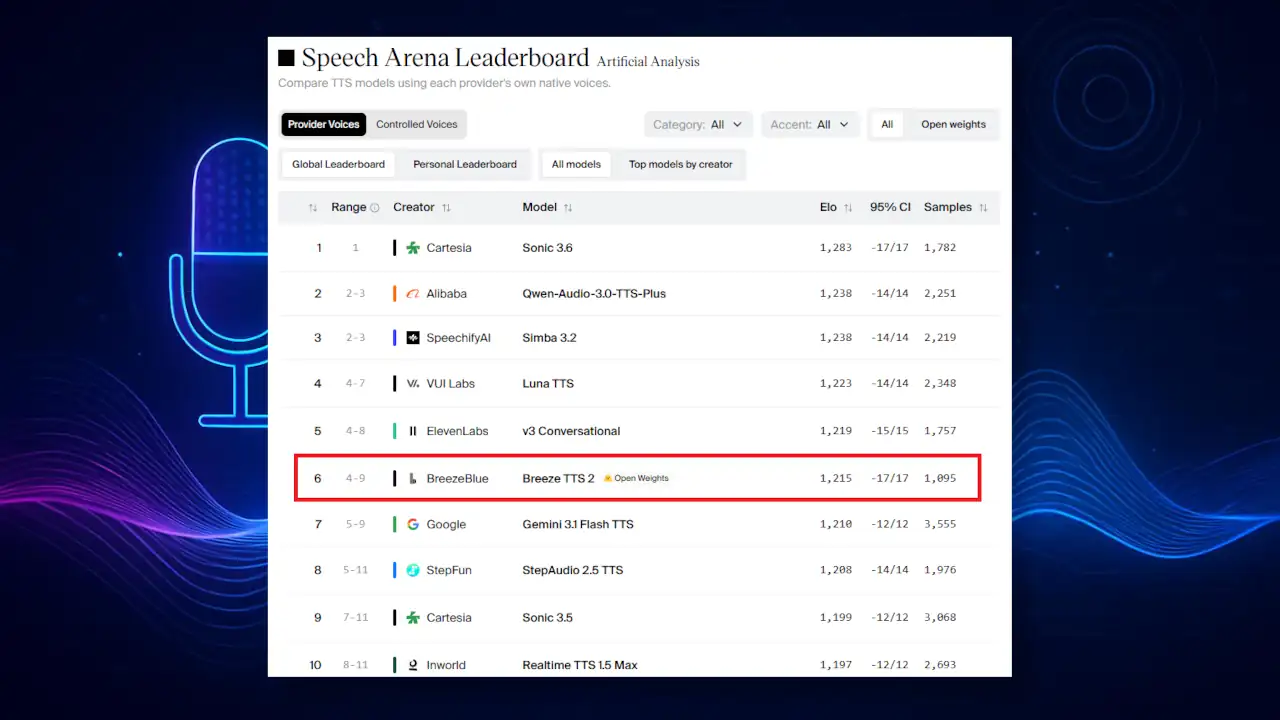Open the Accent dropdown
Screen dimensions: 1280x720
tap(810, 125)
